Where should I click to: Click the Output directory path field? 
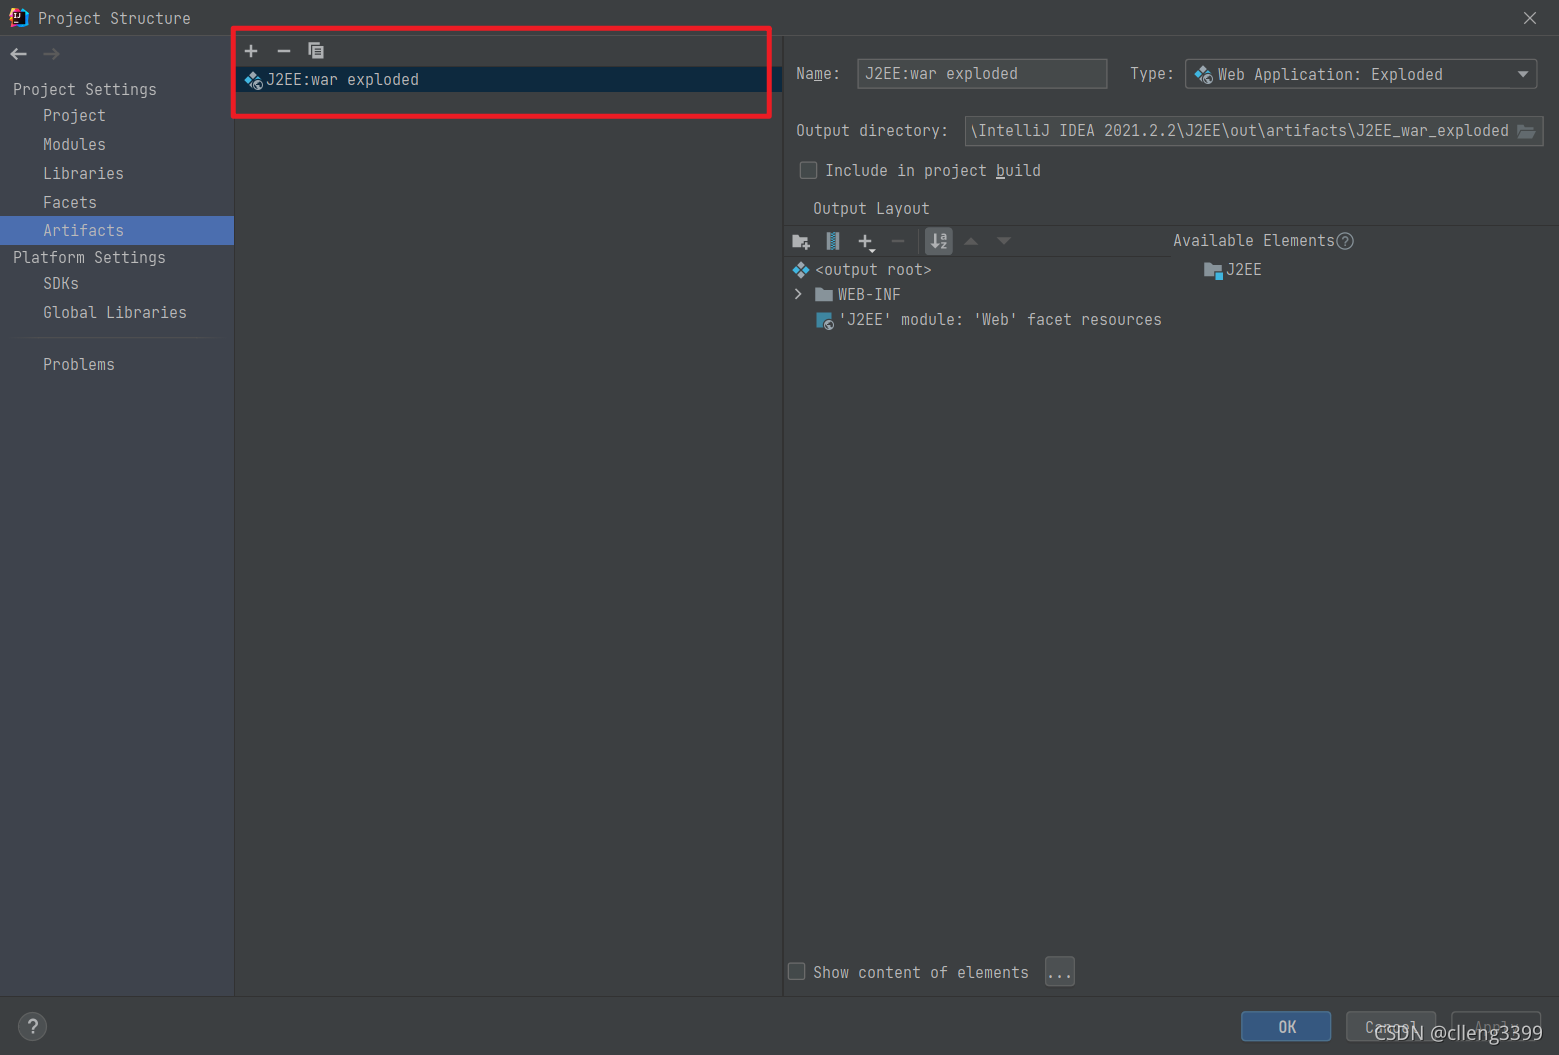click(1238, 131)
